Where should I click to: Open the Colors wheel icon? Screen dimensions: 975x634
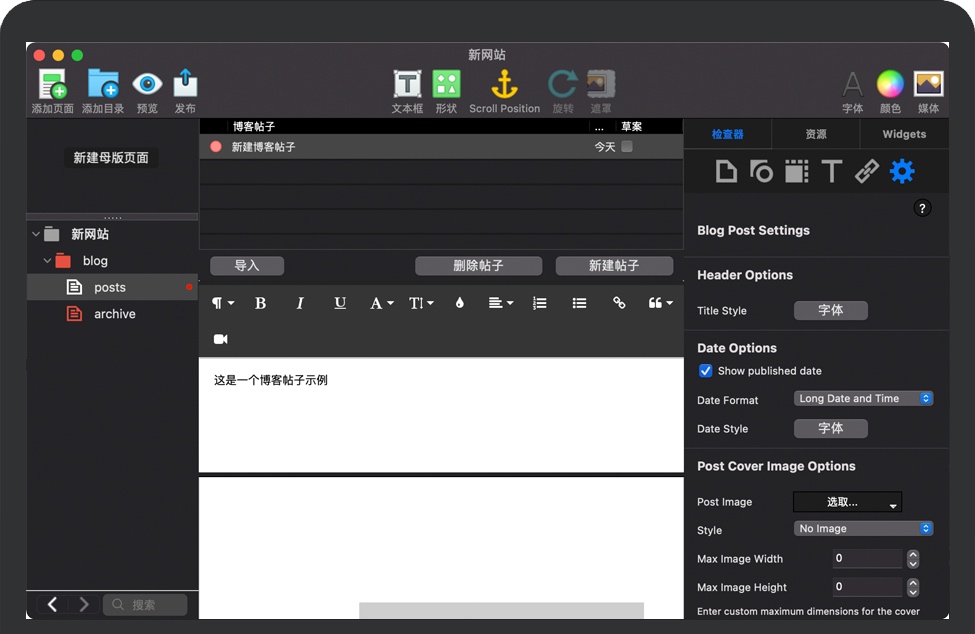[889, 85]
